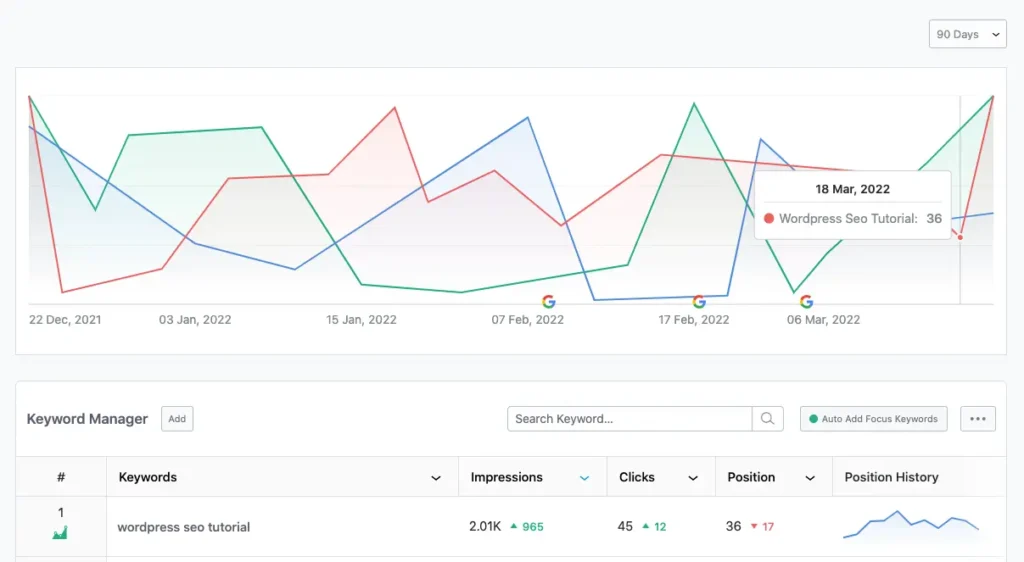Click the 15 Jan, 2022 axis label

click(x=361, y=320)
